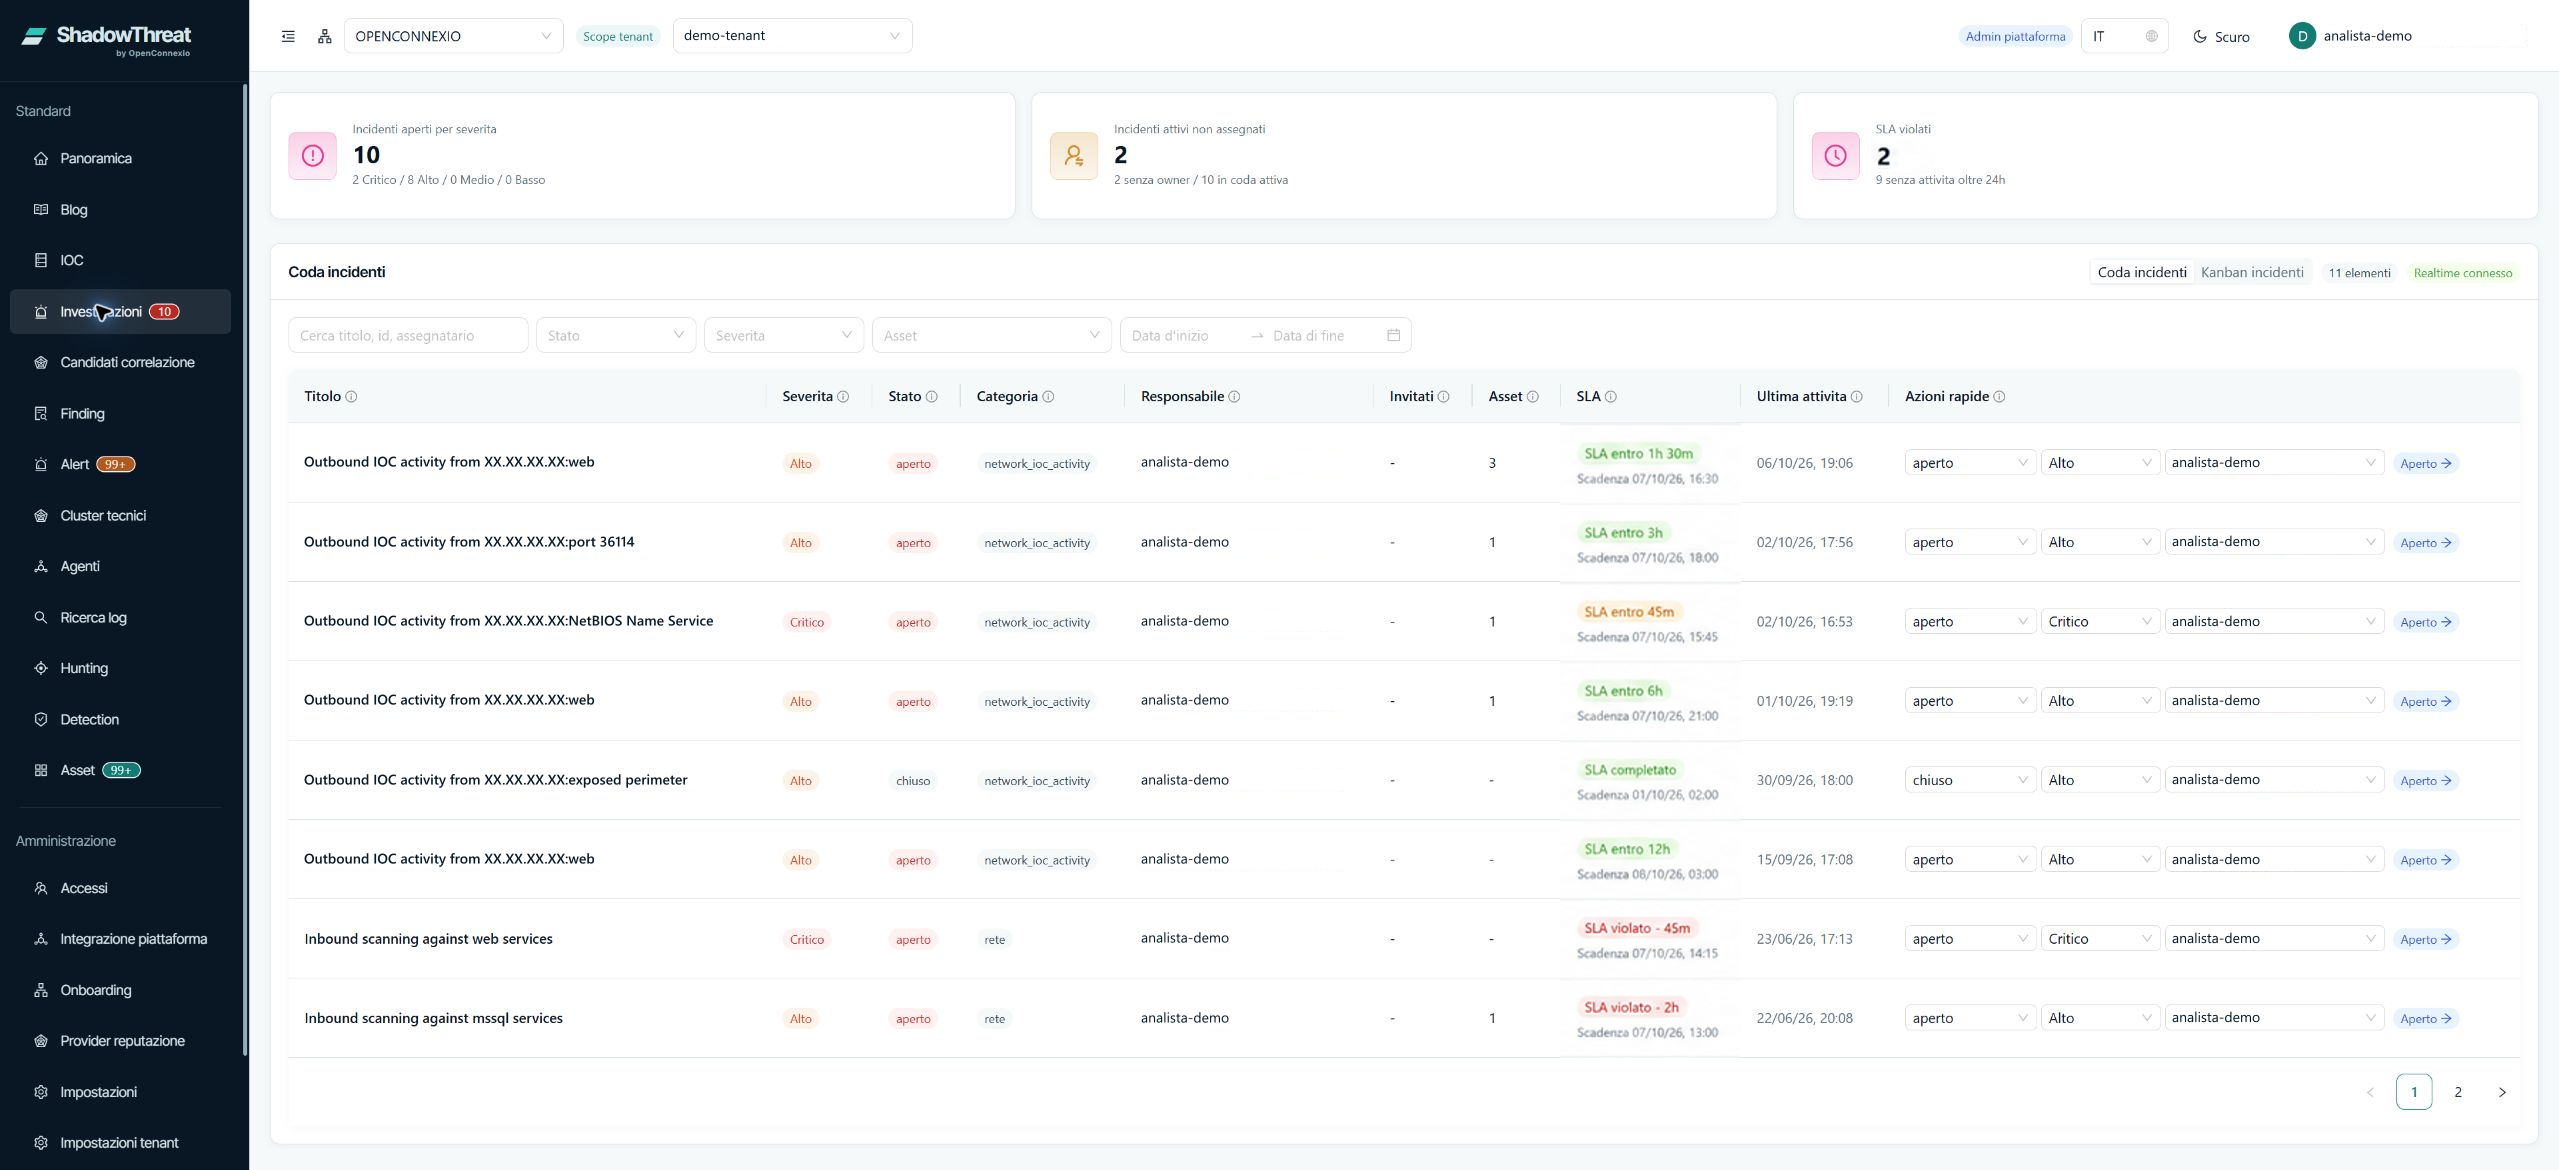2559x1170 pixels.
Task: Click the unassigned incidents user icon
Action: coord(1074,156)
